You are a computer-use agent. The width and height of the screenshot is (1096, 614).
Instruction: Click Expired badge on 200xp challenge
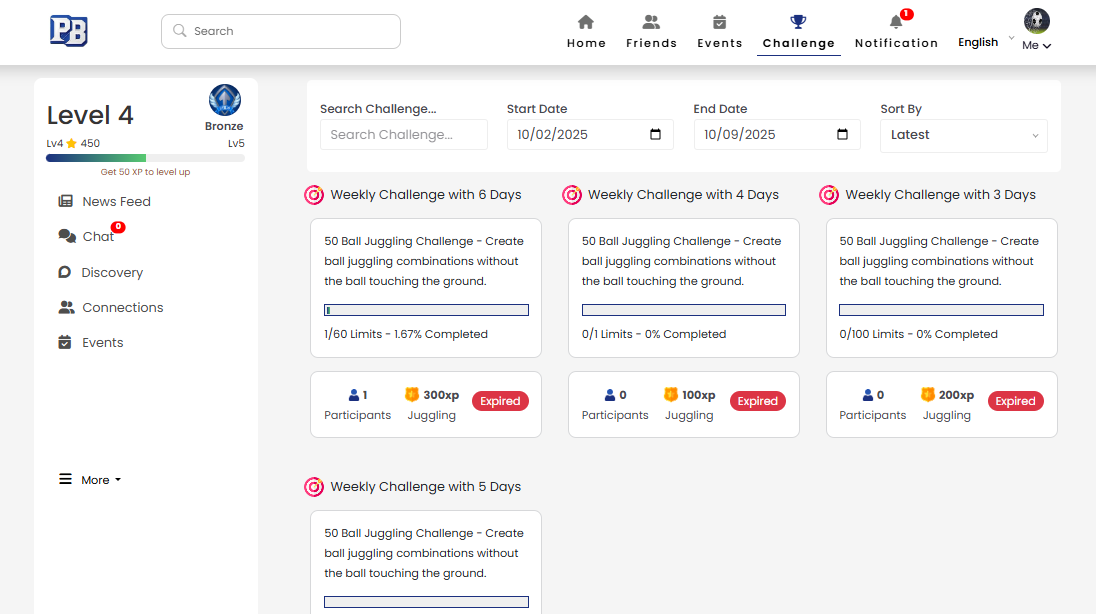pos(1015,401)
